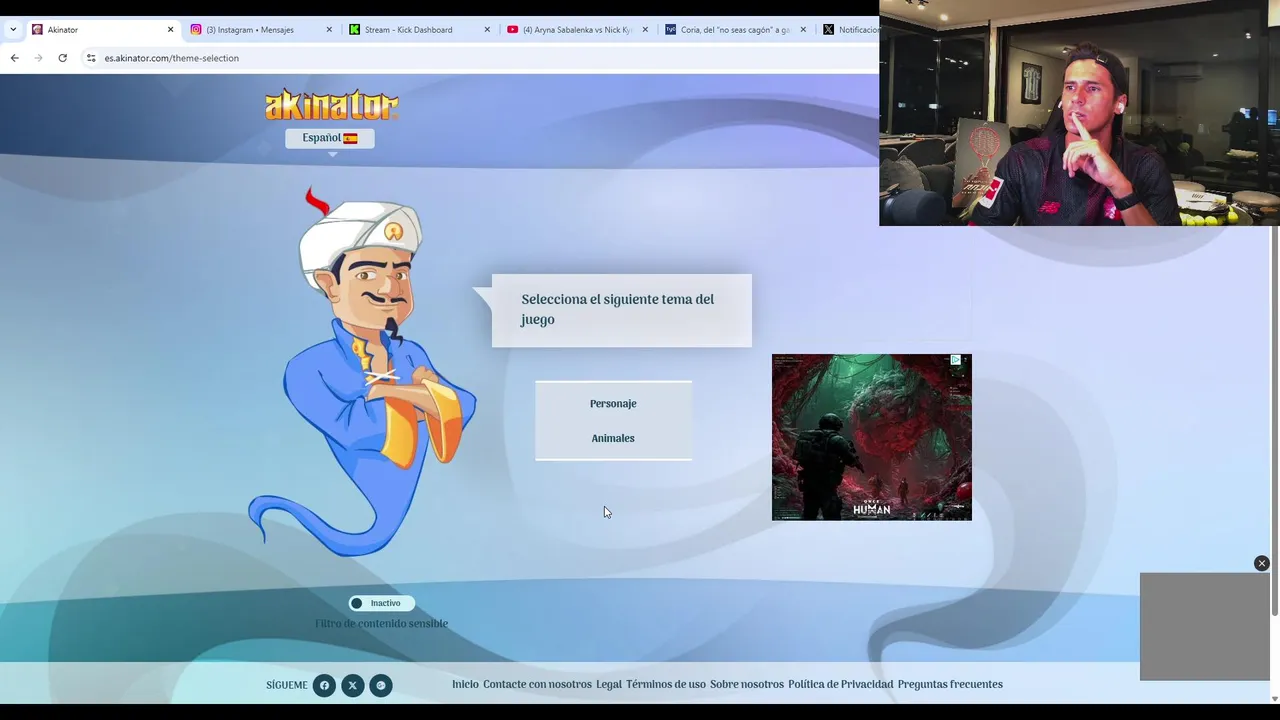The height and width of the screenshot is (720, 1280).
Task: Open Contacte con nosotros link
Action: click(x=537, y=685)
